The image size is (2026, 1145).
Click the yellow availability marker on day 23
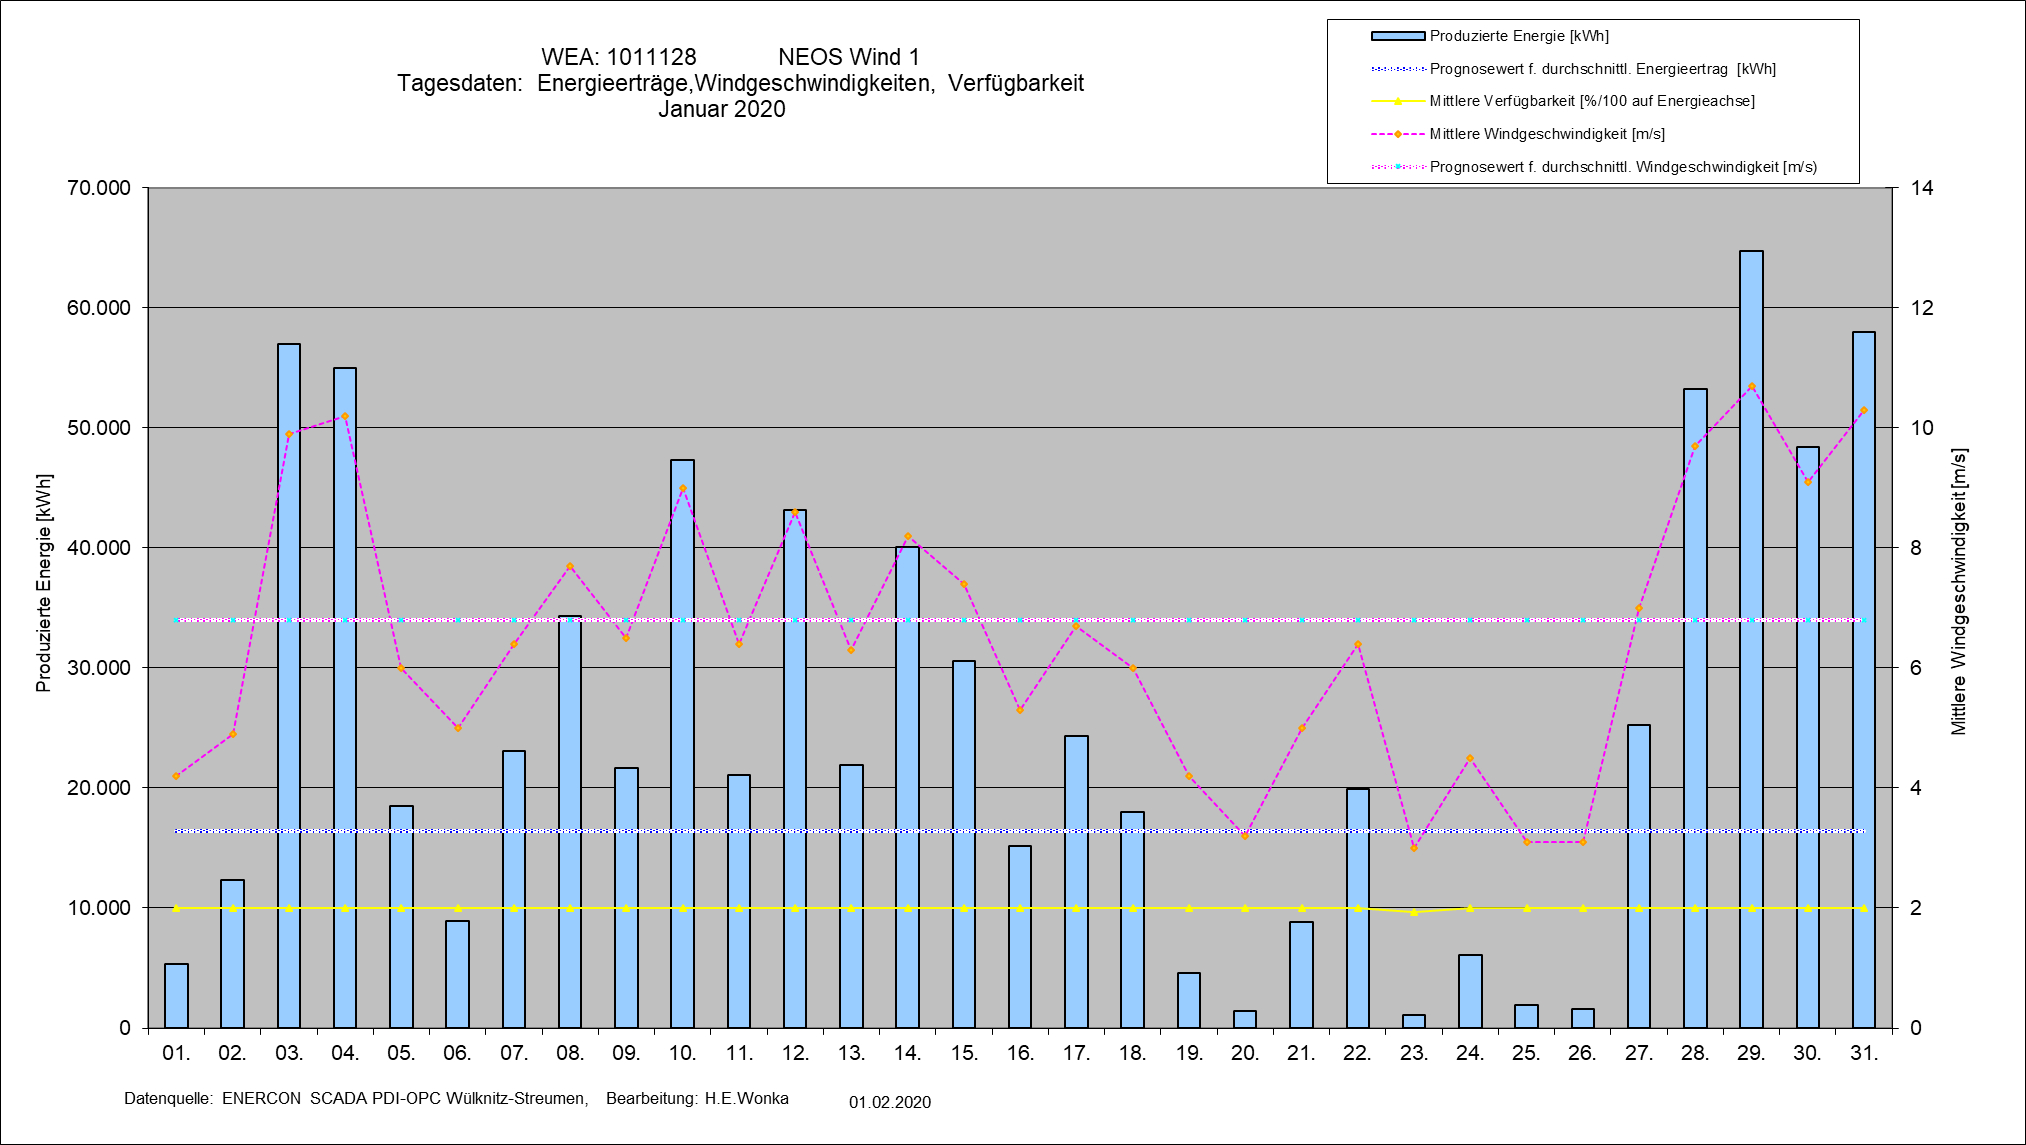pyautogui.click(x=1414, y=912)
